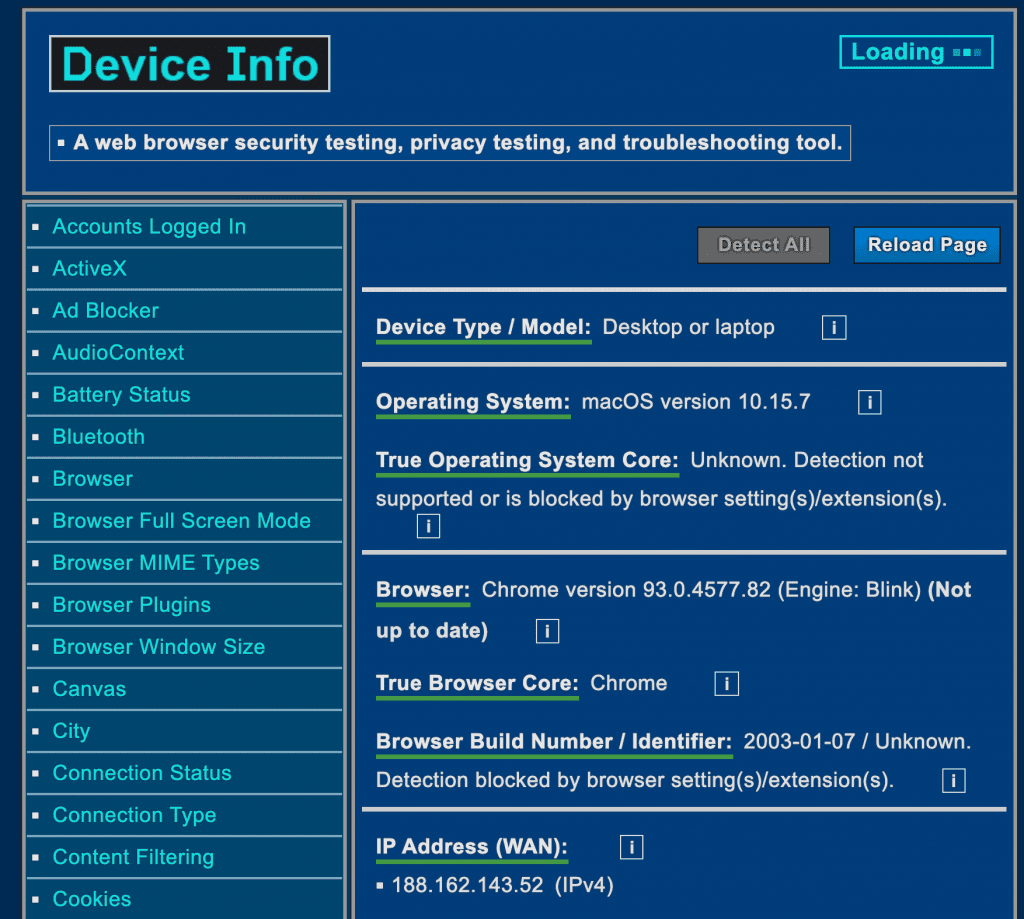Click the Loading indicator box
The image size is (1024, 919).
(916, 52)
